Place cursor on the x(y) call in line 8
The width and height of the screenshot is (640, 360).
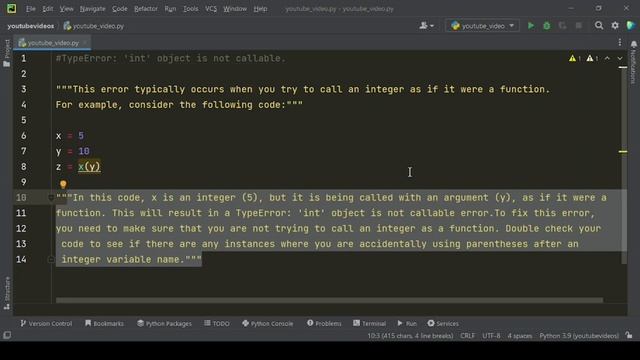(89, 167)
